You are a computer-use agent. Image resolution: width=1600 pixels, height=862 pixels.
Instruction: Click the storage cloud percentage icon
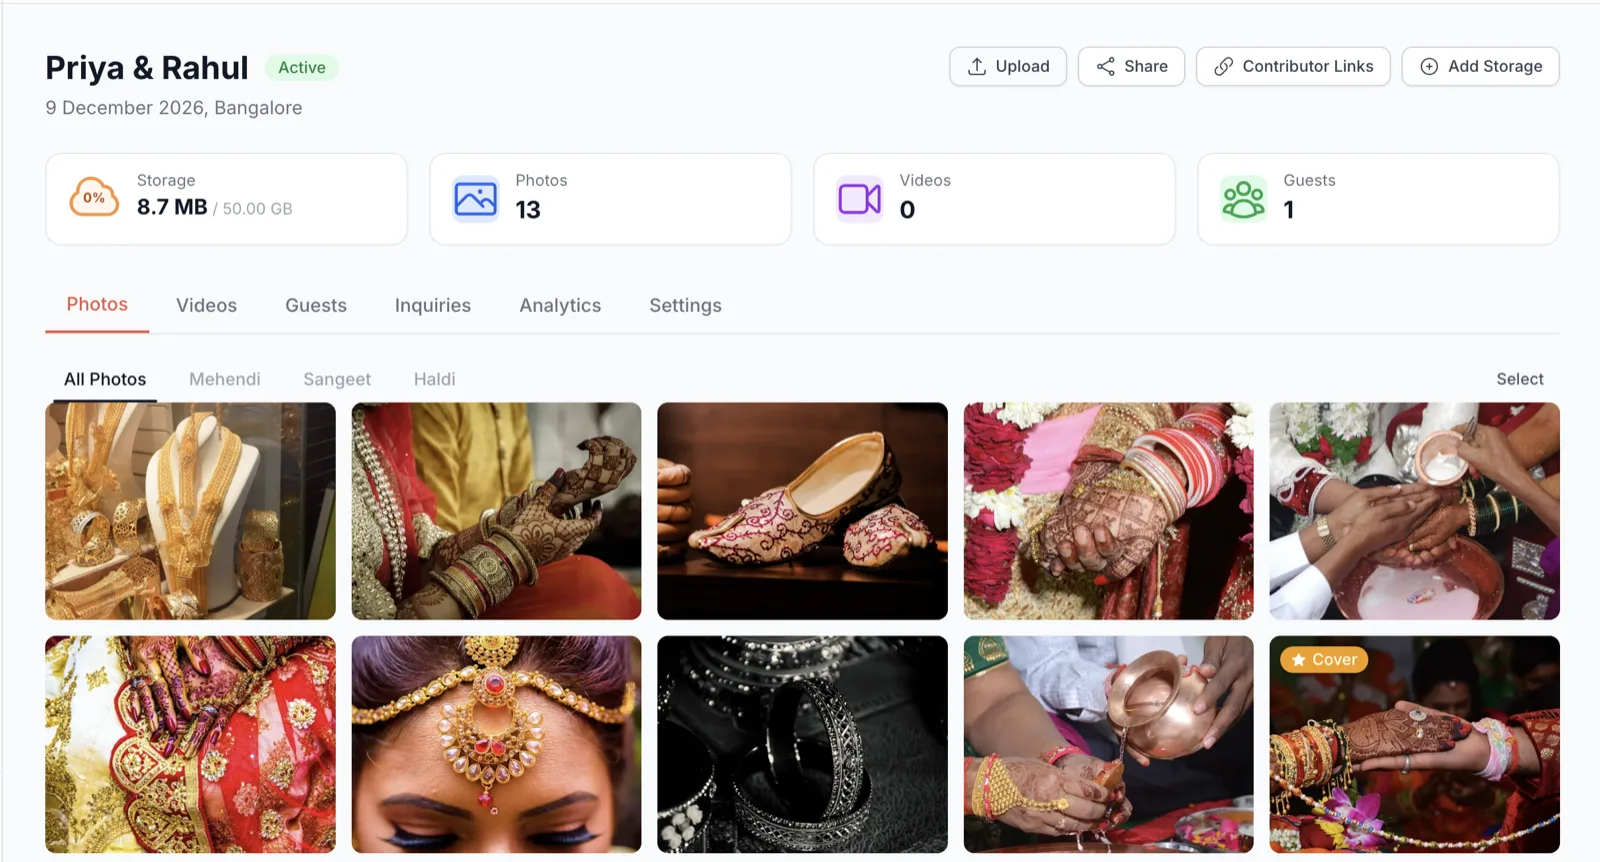[x=94, y=197]
